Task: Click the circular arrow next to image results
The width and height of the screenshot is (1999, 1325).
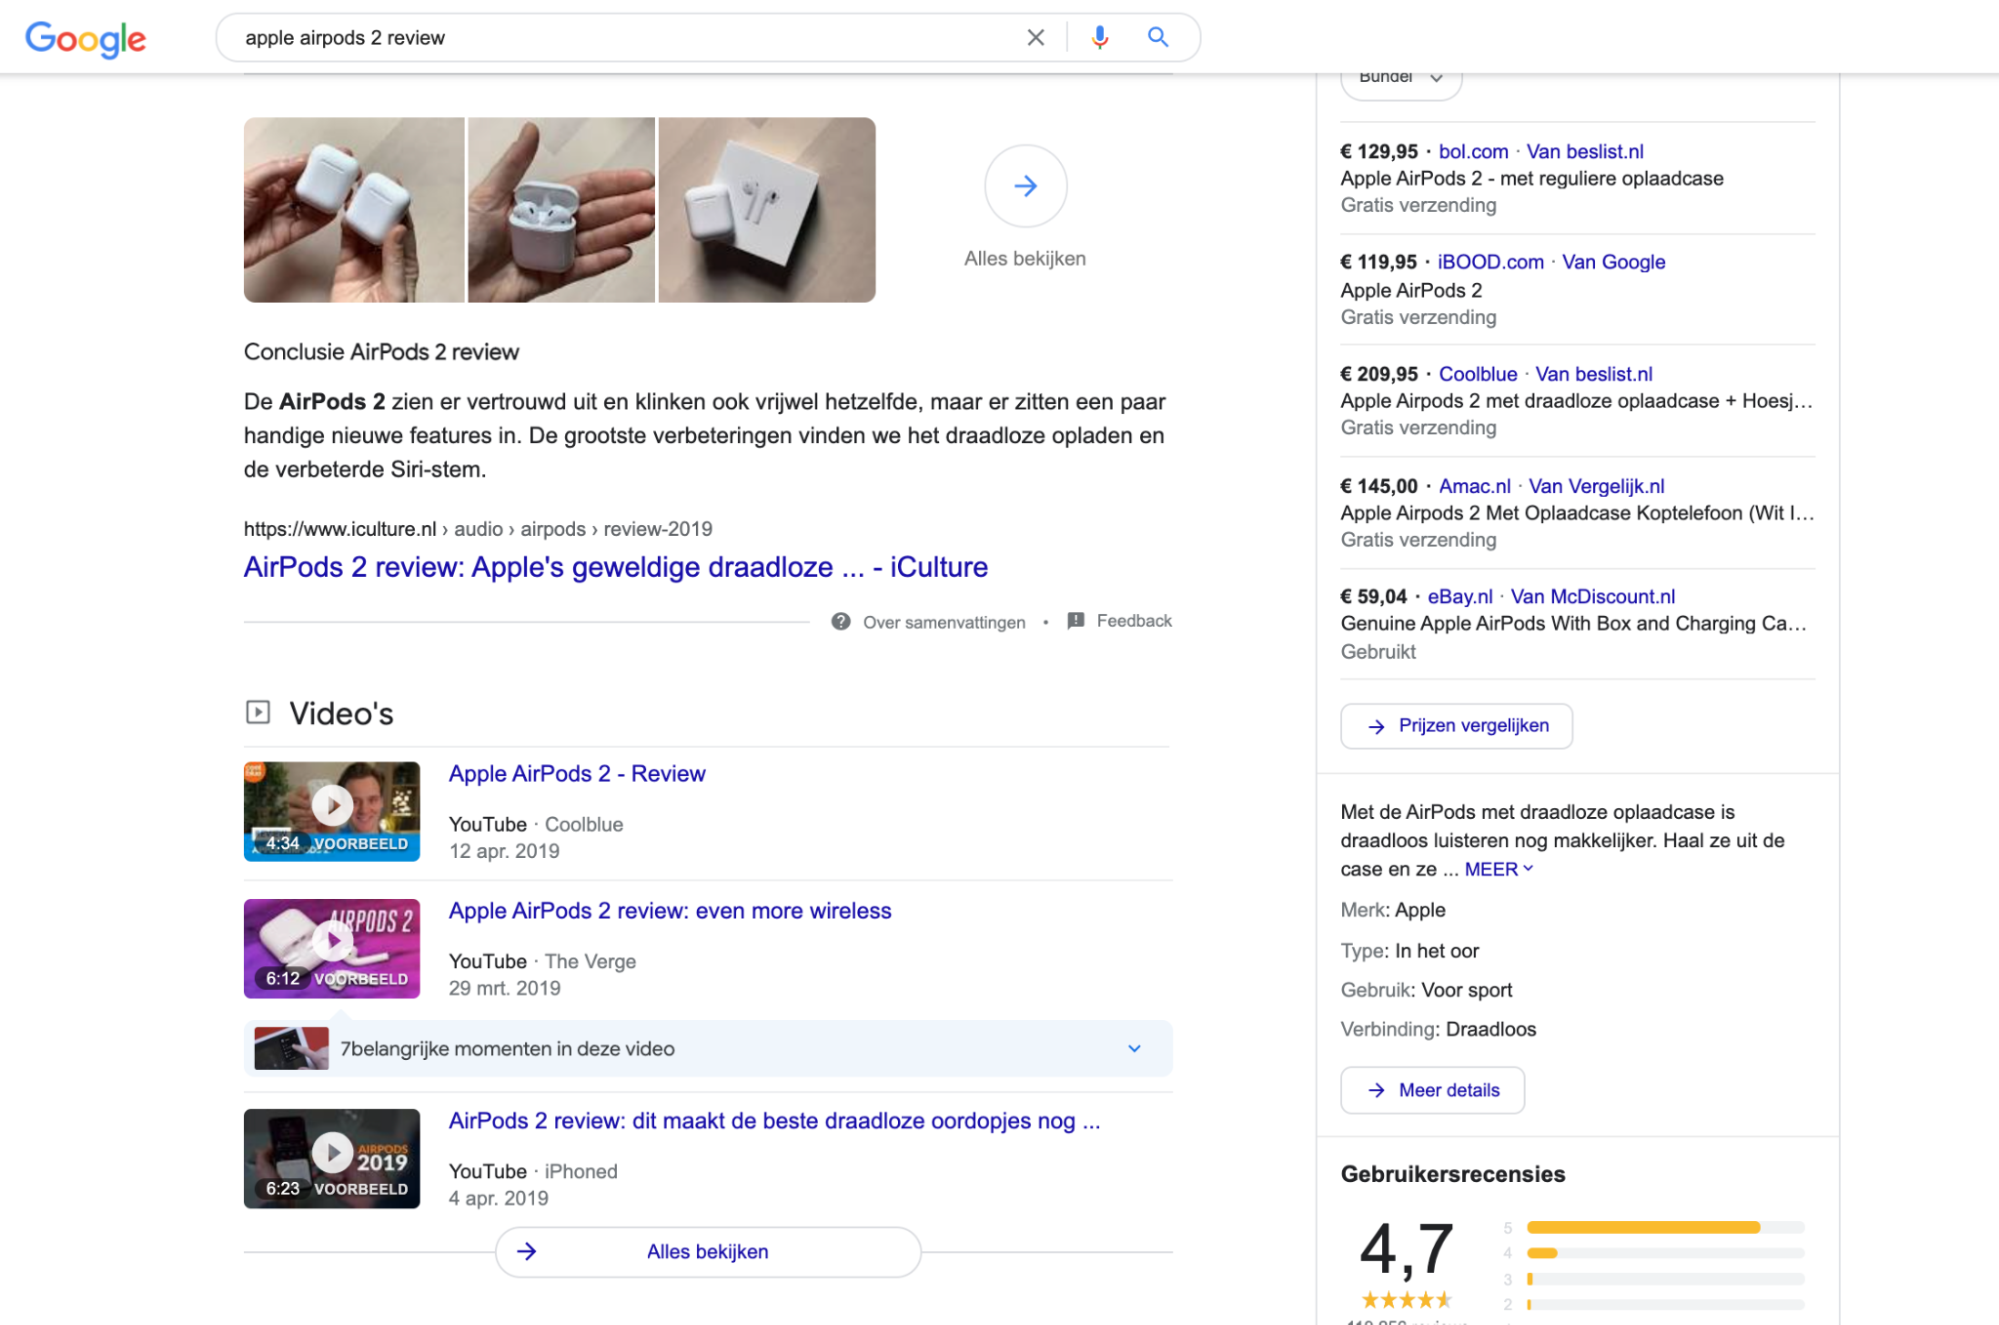Action: pos(1026,186)
